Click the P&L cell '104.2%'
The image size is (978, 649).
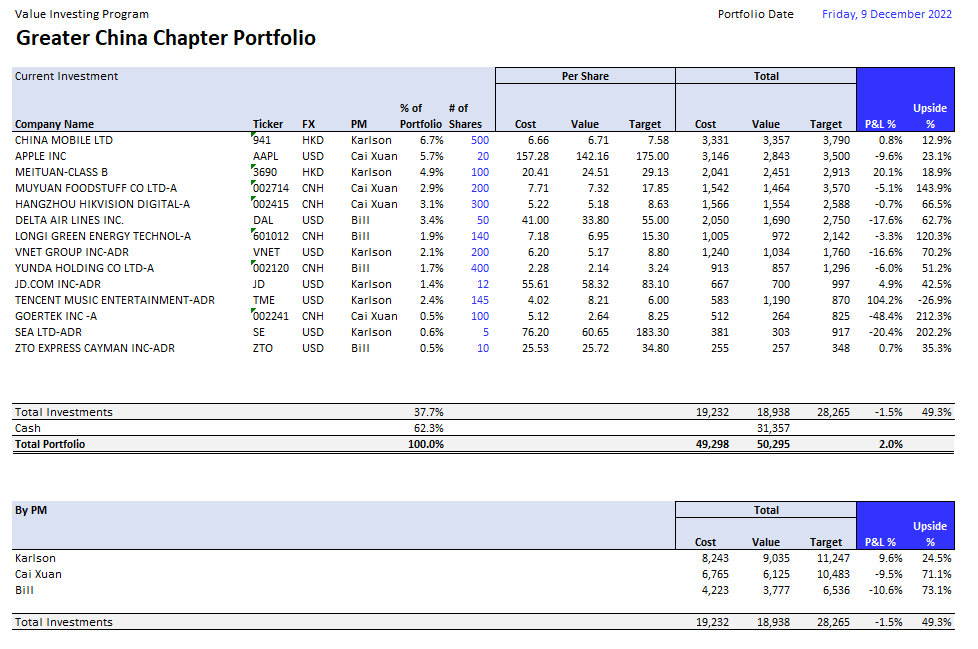(884, 300)
